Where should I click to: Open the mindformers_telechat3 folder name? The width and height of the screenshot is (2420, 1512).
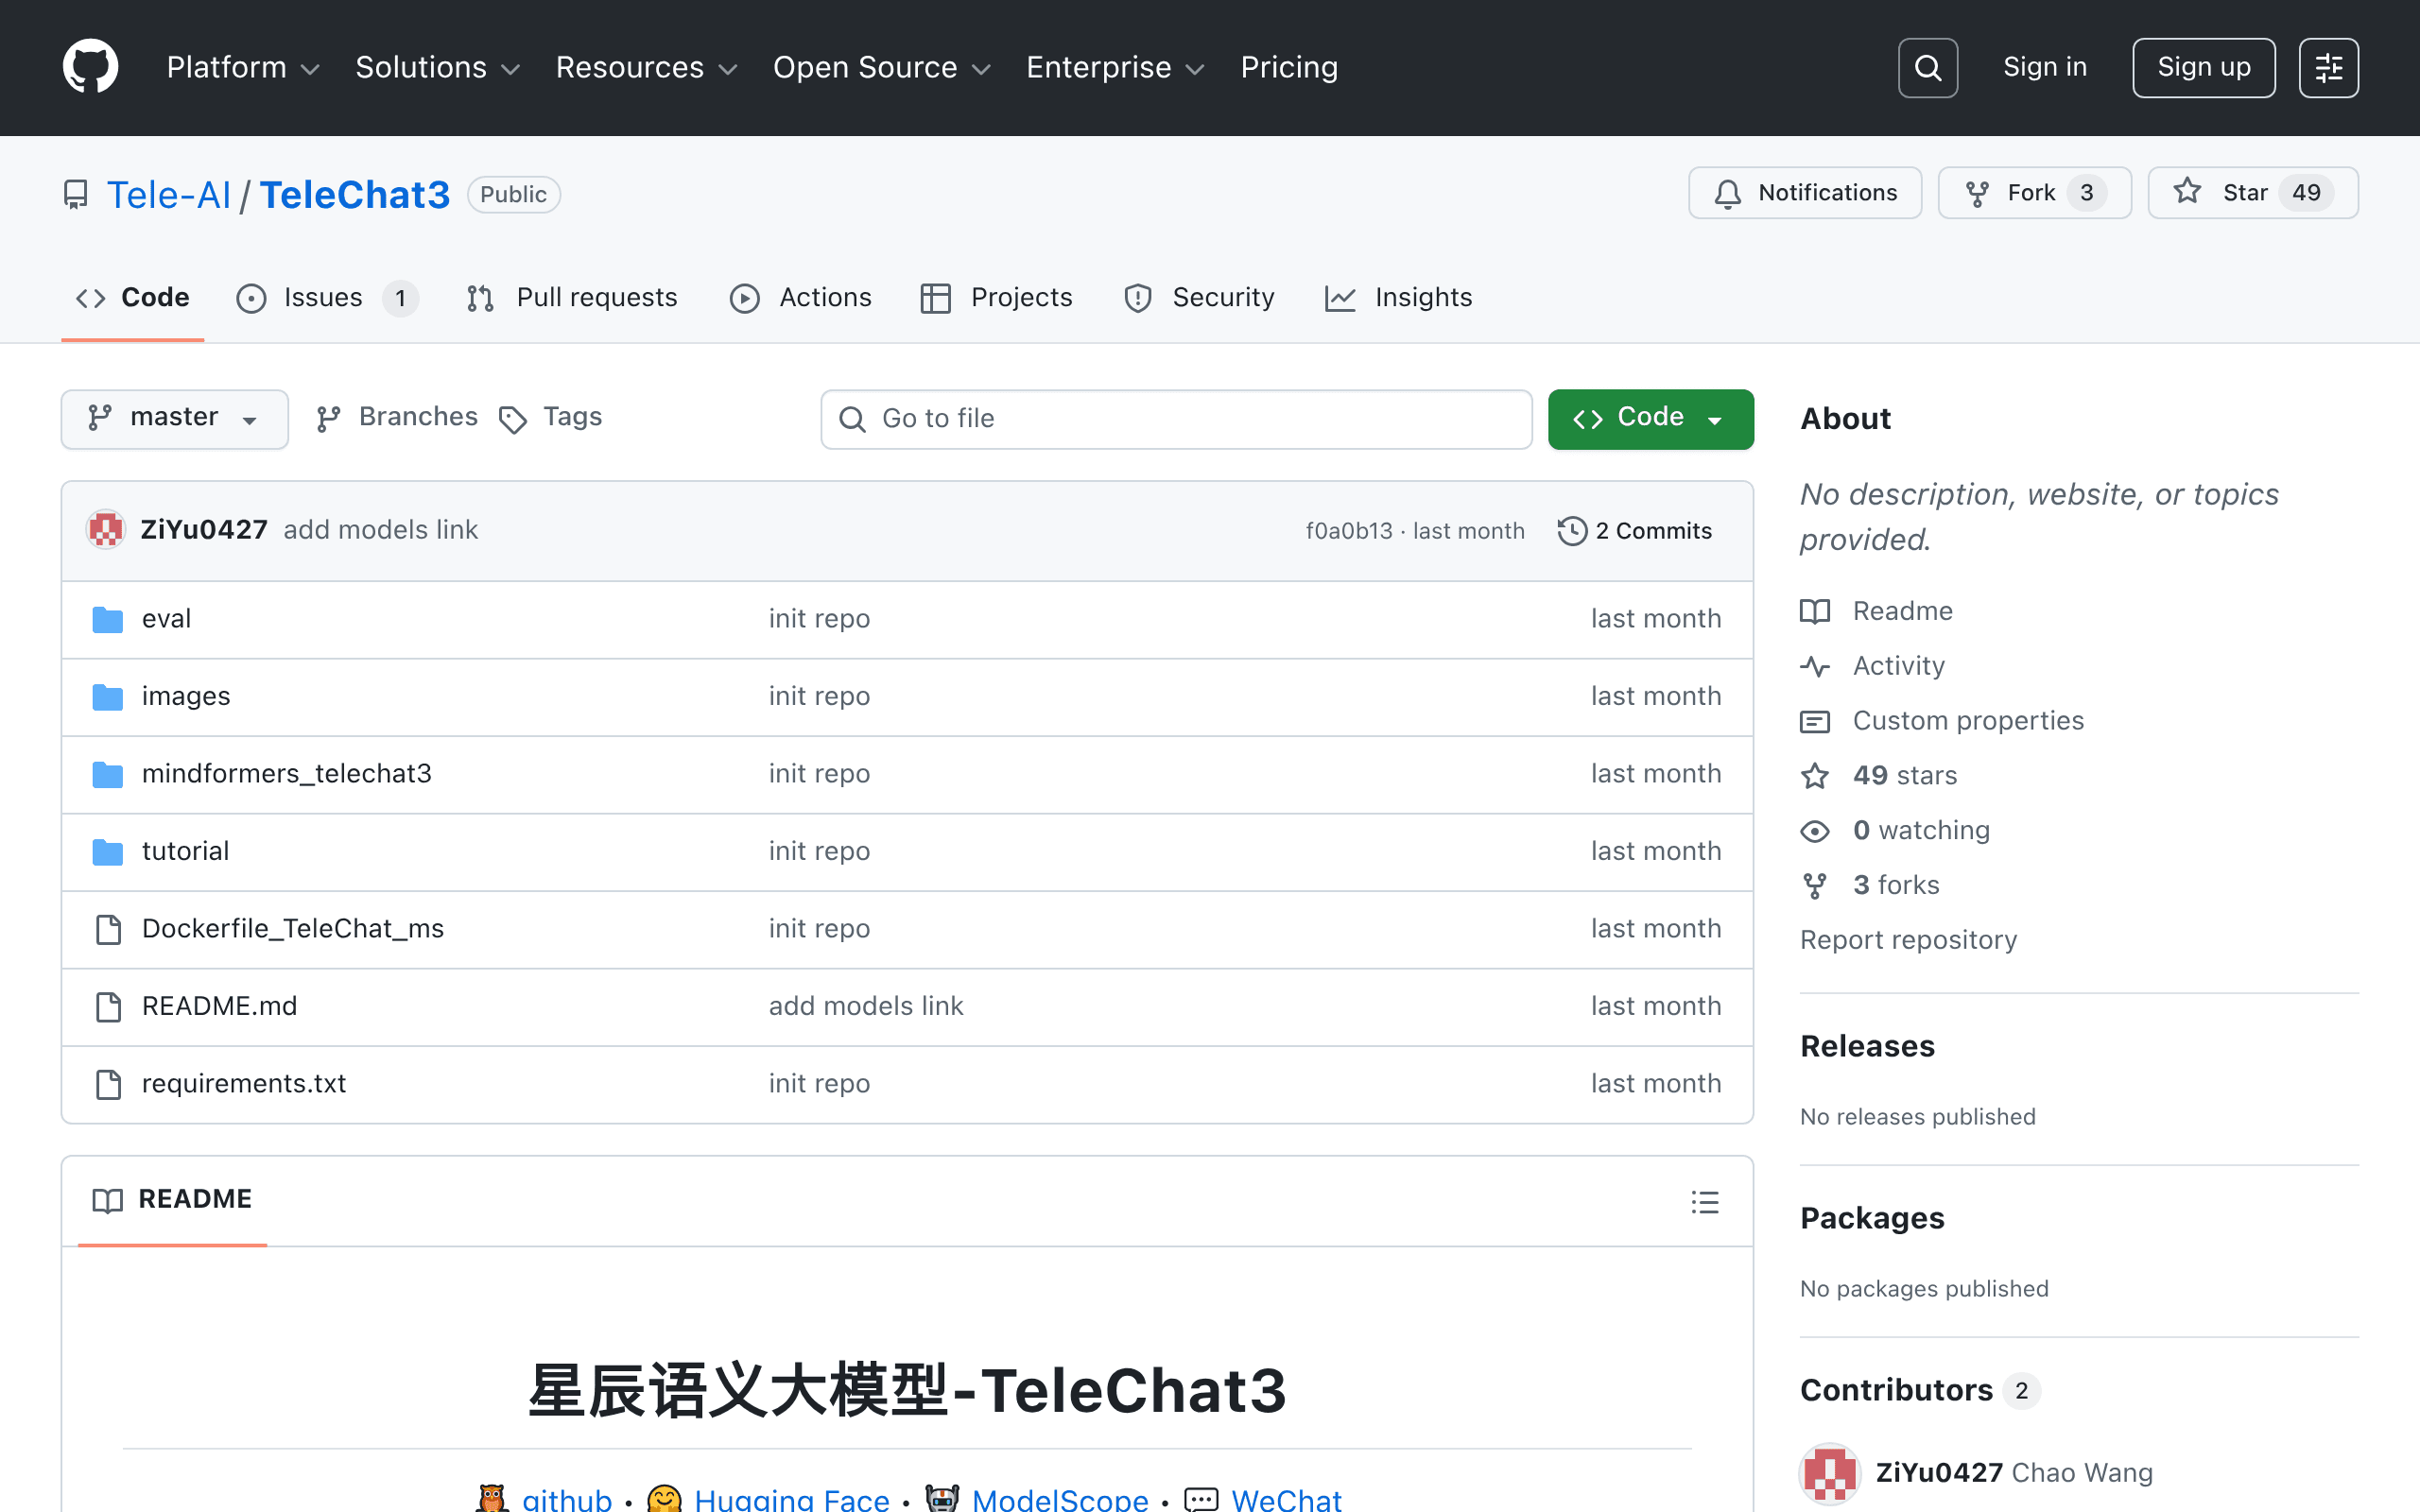click(x=287, y=774)
